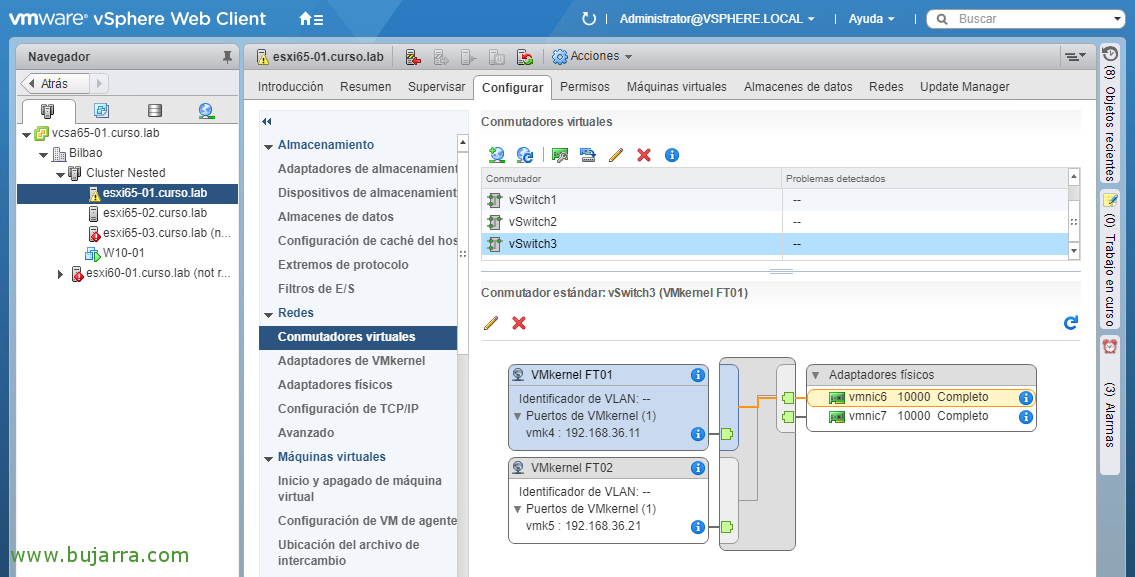Show info for vmk5 adapter
The image size is (1135, 577).
pos(698,526)
